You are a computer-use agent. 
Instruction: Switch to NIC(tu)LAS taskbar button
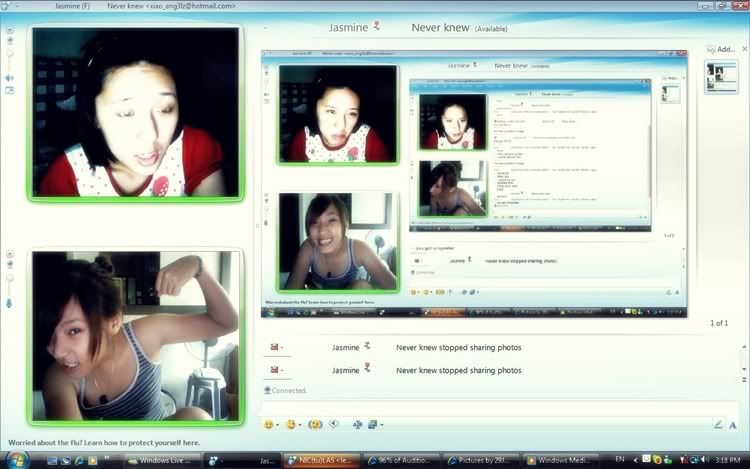321,460
